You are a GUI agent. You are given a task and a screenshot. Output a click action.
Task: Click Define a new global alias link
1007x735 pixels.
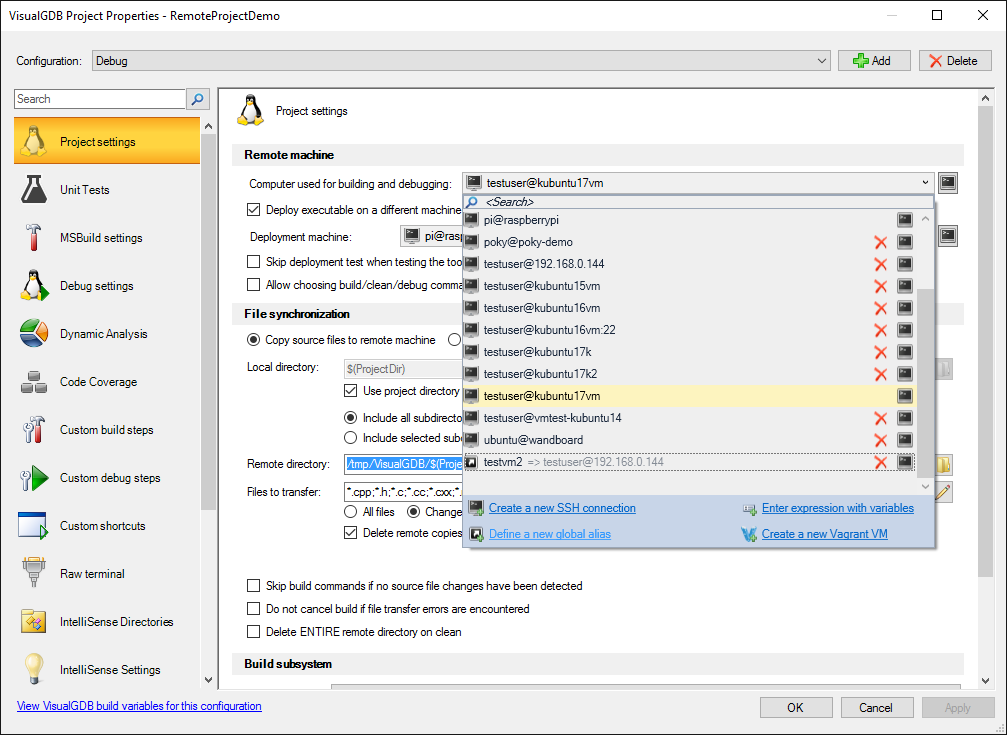point(550,534)
